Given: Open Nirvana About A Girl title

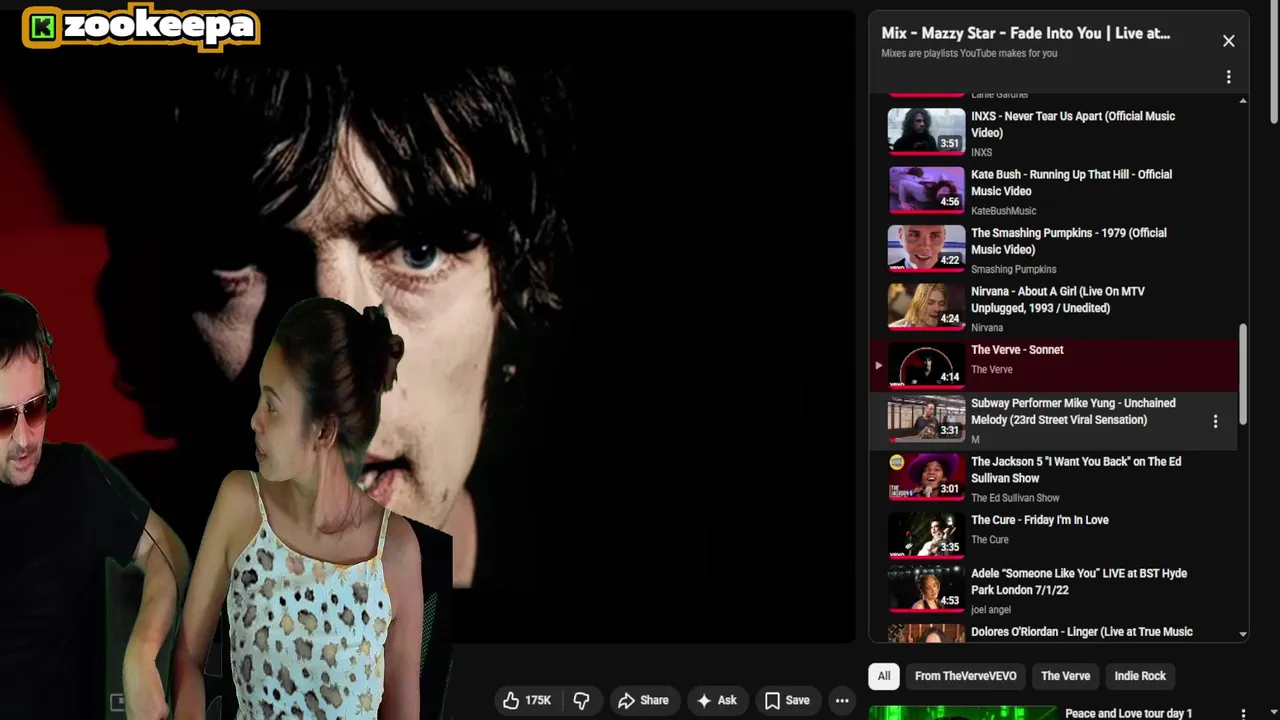Looking at the screenshot, I should pyautogui.click(x=1058, y=299).
